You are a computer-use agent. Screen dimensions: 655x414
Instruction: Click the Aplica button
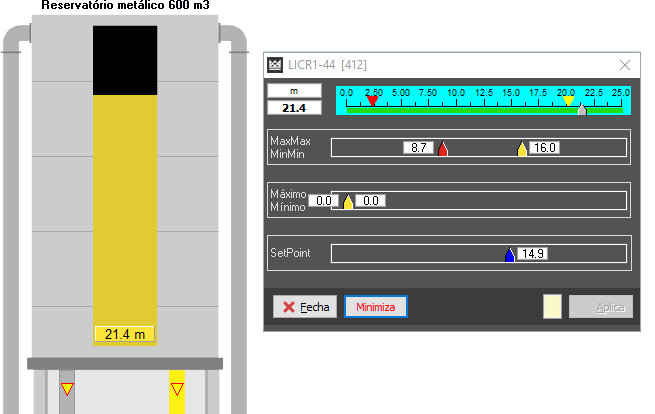coord(601,307)
